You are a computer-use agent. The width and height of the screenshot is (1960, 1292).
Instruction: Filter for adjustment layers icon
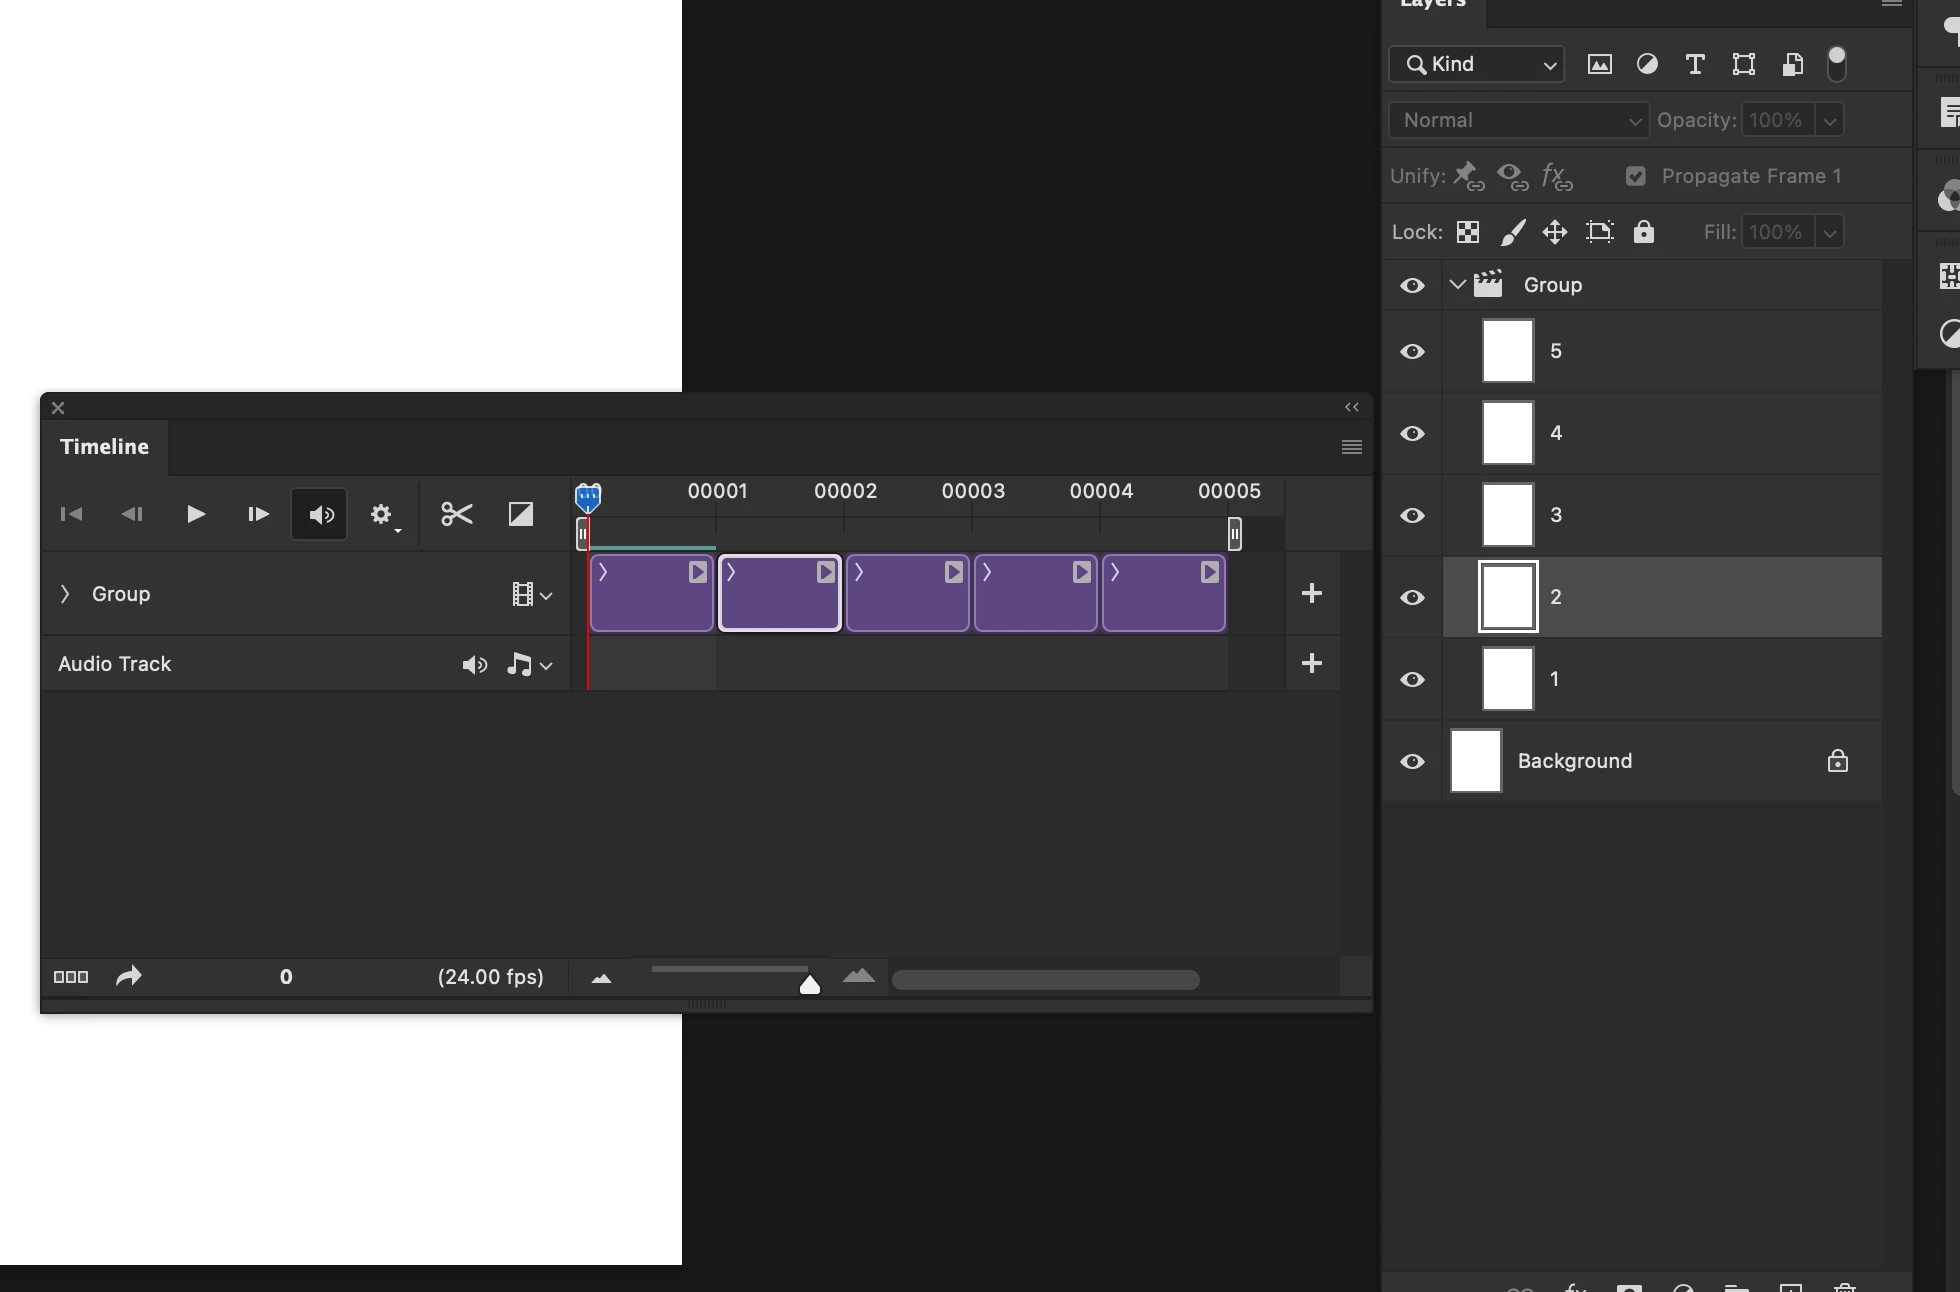point(1647,65)
